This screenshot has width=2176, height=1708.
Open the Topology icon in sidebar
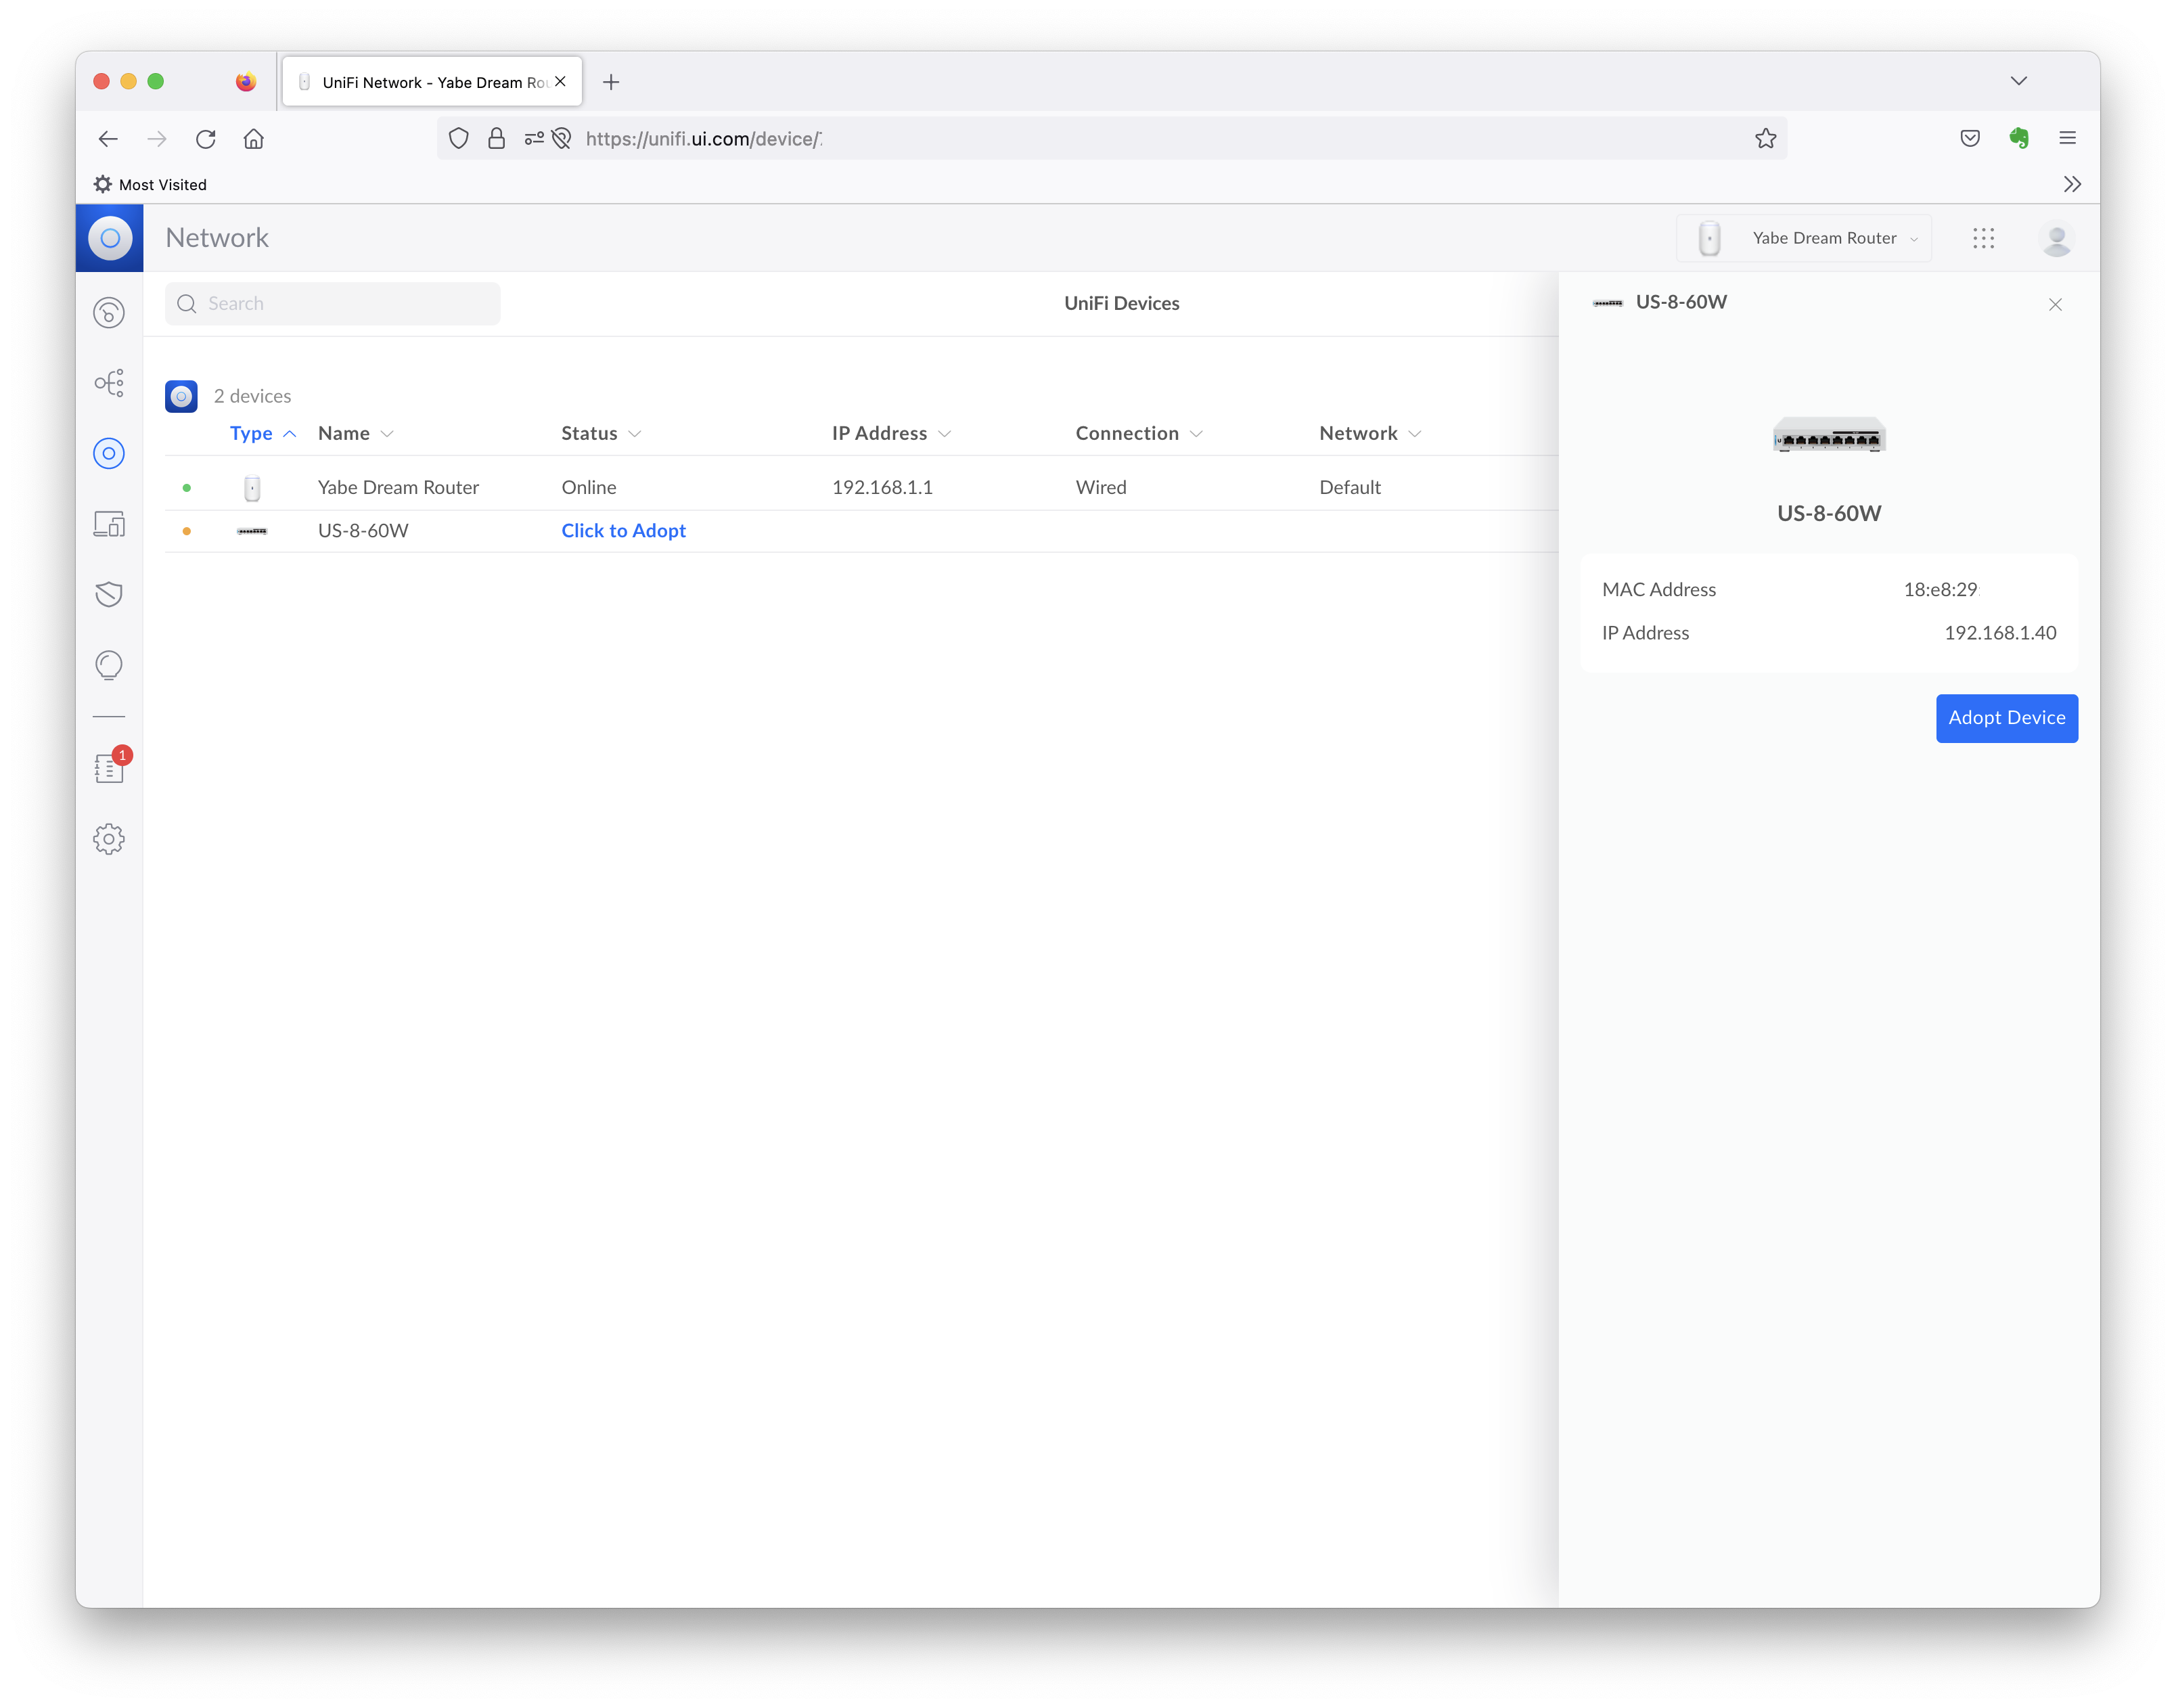[109, 383]
